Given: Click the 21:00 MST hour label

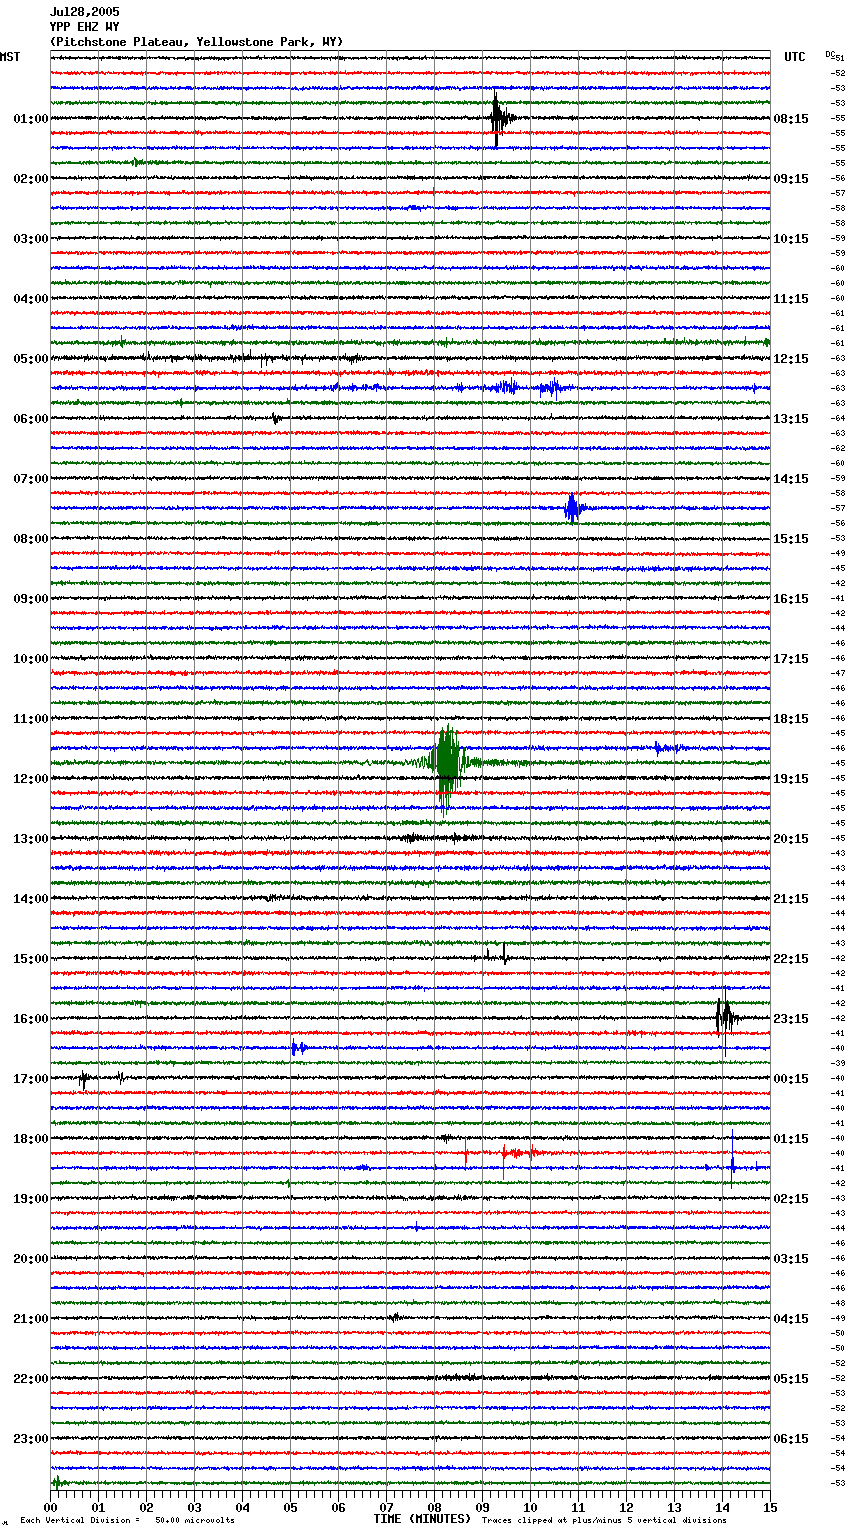Looking at the screenshot, I should (x=31, y=1319).
